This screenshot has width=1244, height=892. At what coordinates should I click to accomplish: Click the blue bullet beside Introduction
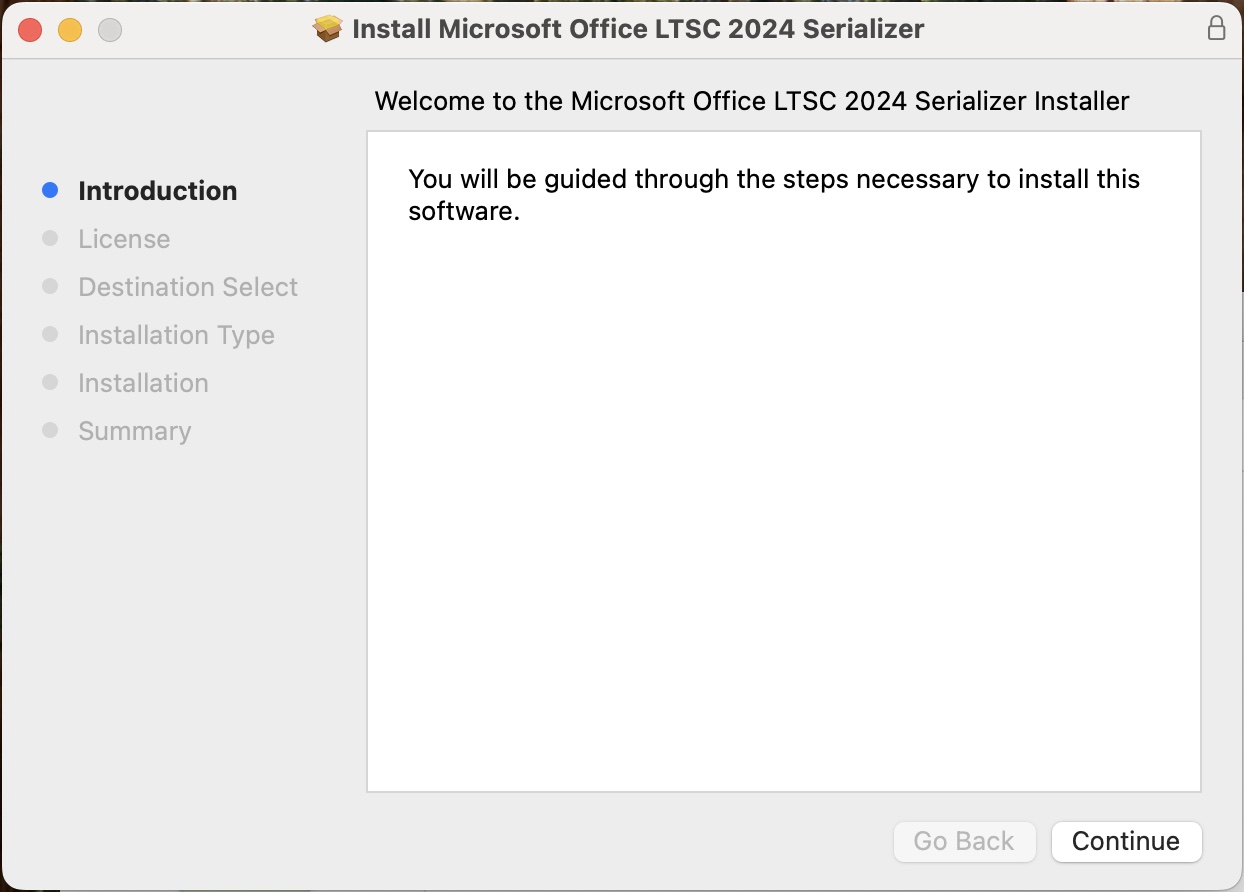[50, 190]
